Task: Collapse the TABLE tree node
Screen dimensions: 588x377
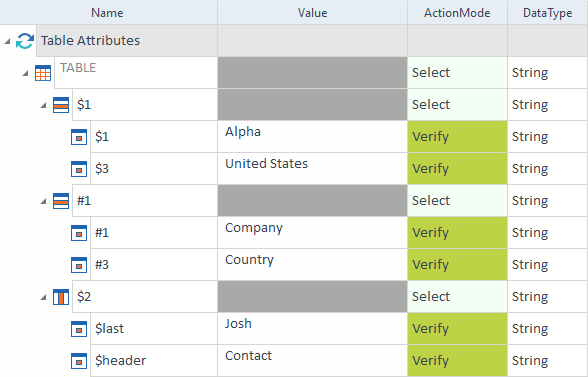Action: pyautogui.click(x=25, y=73)
